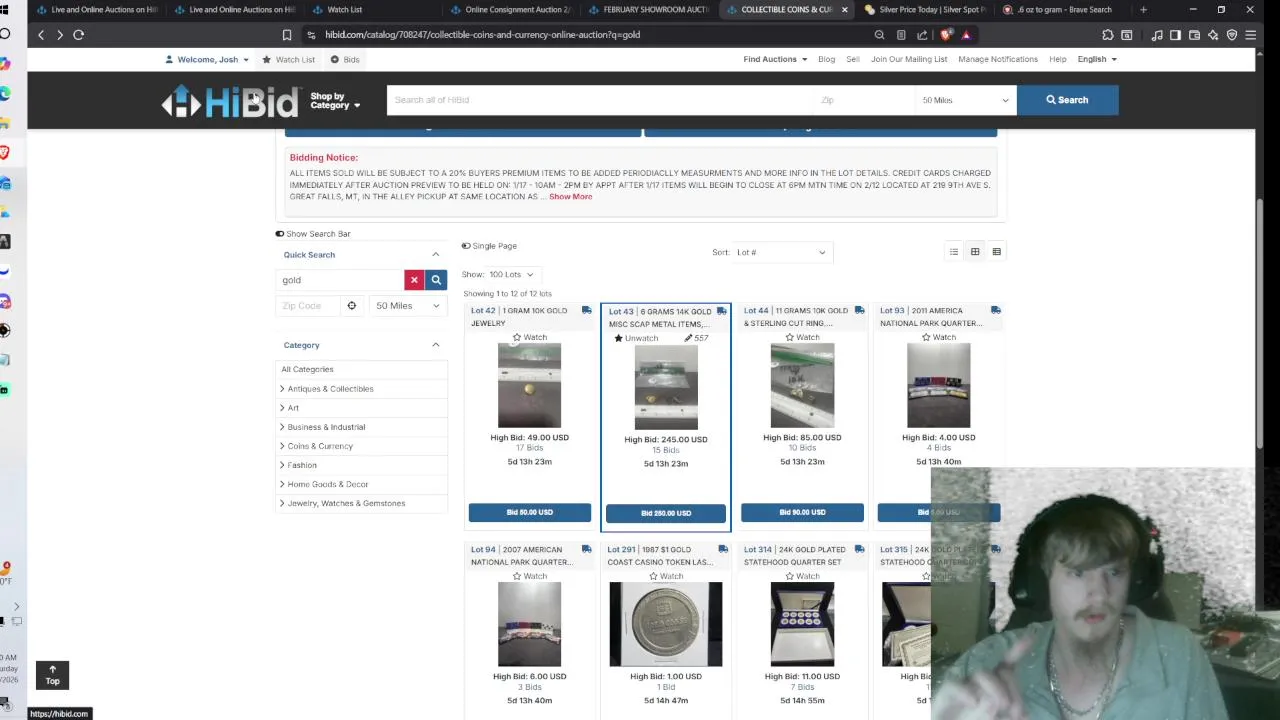Unwatch Lot 43 with the star toggle
Image resolution: width=1280 pixels, height=720 pixels.
click(x=636, y=338)
